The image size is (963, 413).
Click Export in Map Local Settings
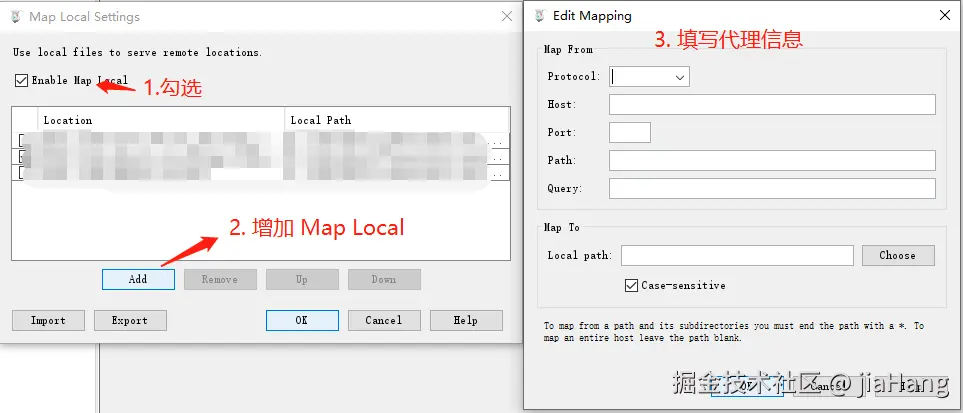130,320
